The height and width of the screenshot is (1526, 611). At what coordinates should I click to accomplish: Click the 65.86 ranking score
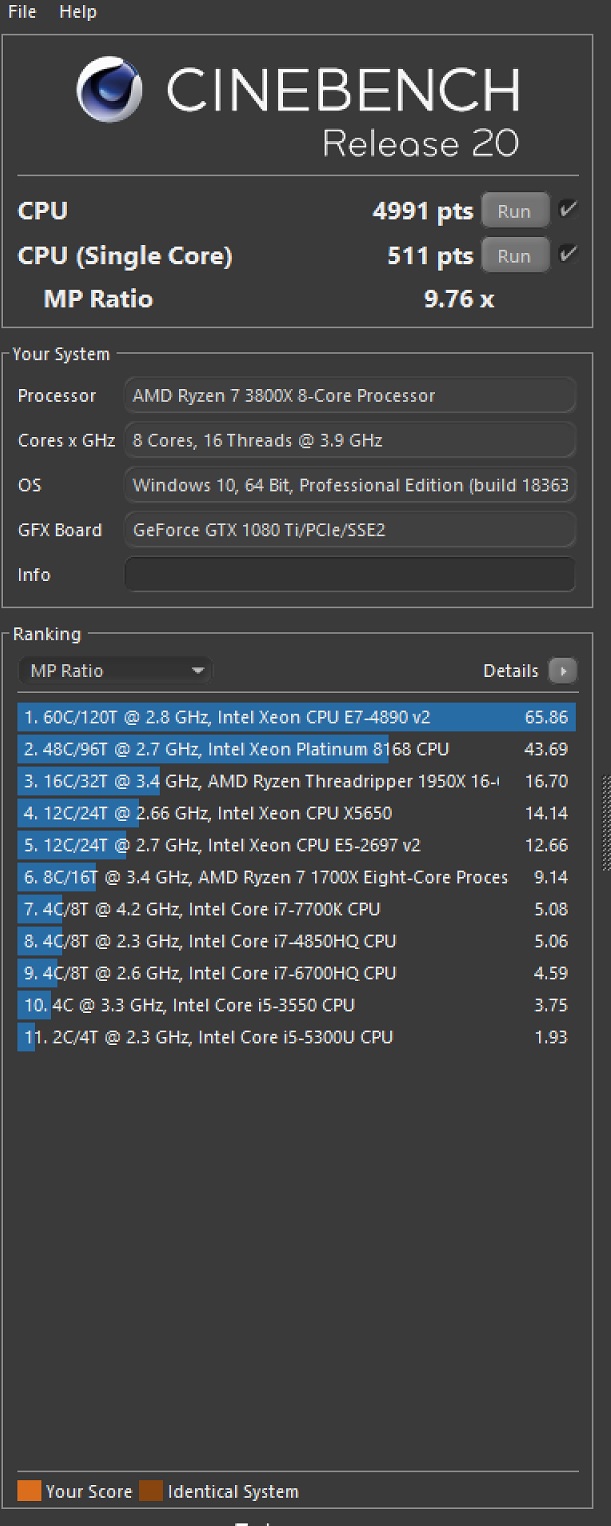546,717
